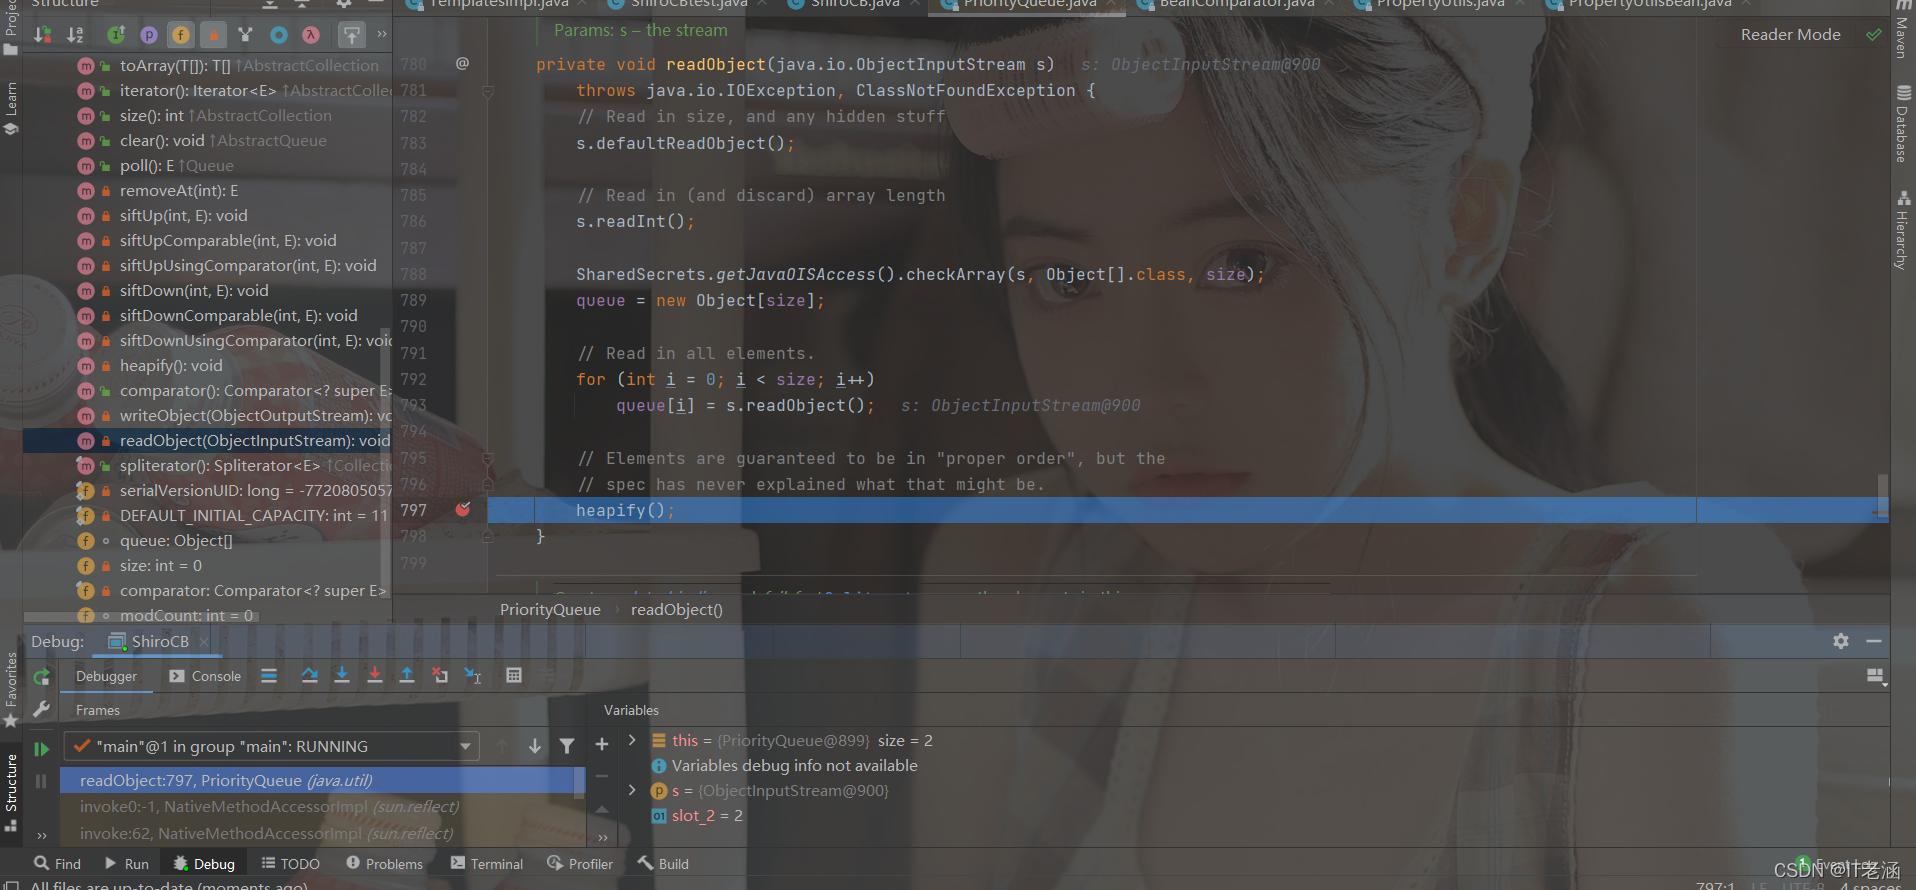Switch to Debugger tab

click(106, 676)
